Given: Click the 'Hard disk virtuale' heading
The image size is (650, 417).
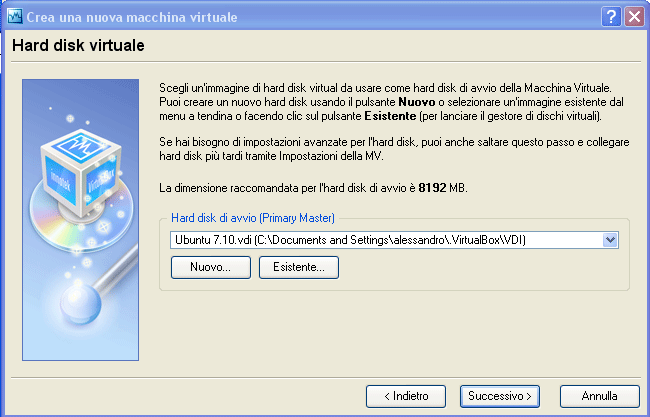Looking at the screenshot, I should click(78, 45).
